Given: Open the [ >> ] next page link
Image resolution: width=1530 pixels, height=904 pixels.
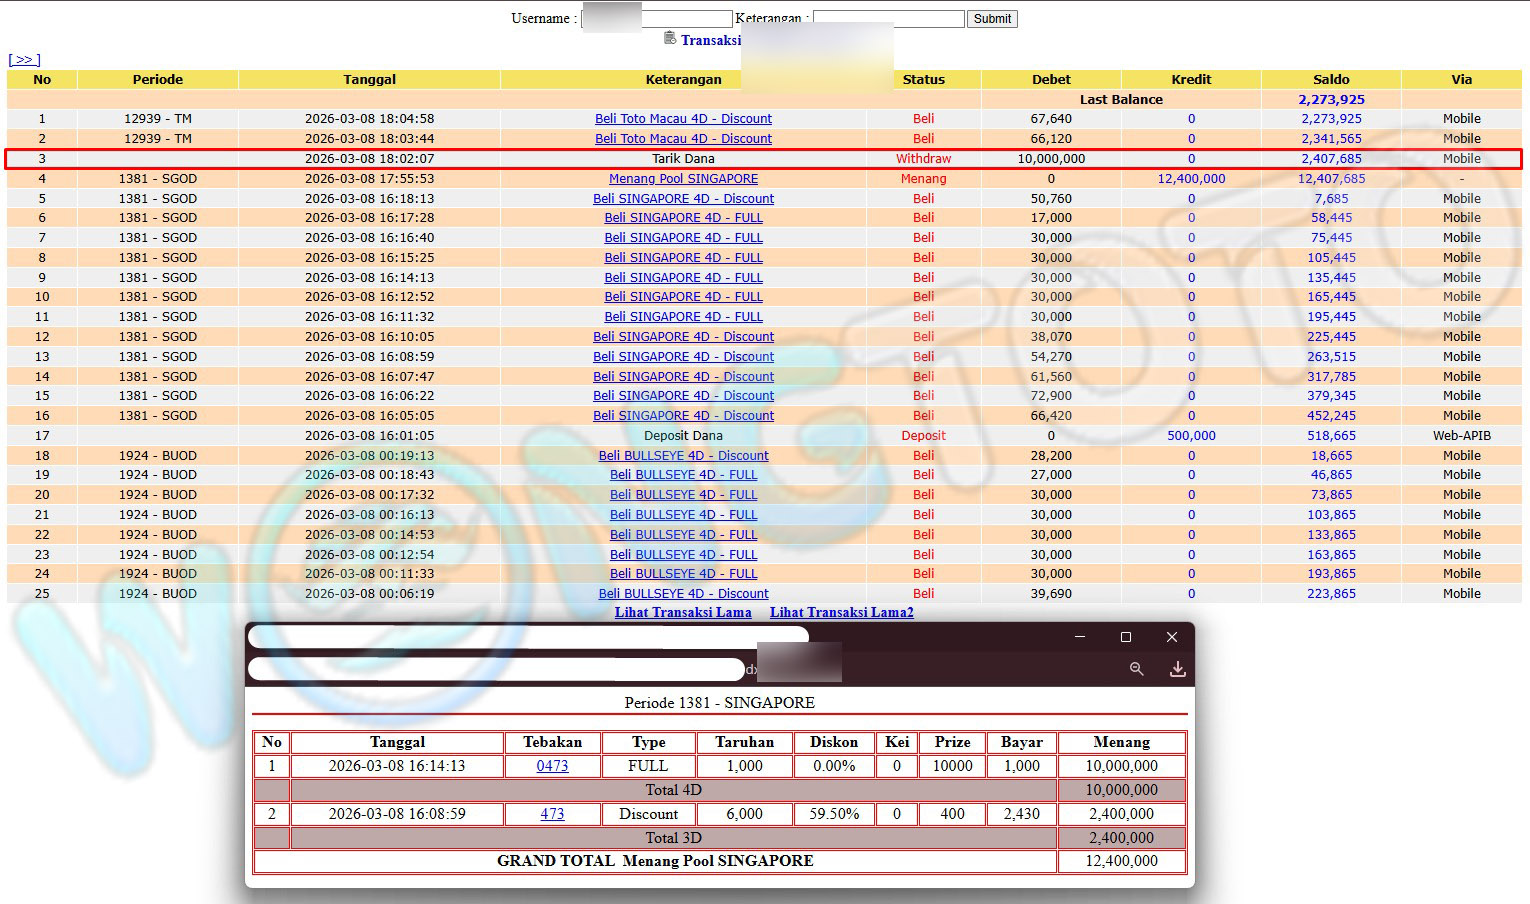Looking at the screenshot, I should tap(24, 60).
